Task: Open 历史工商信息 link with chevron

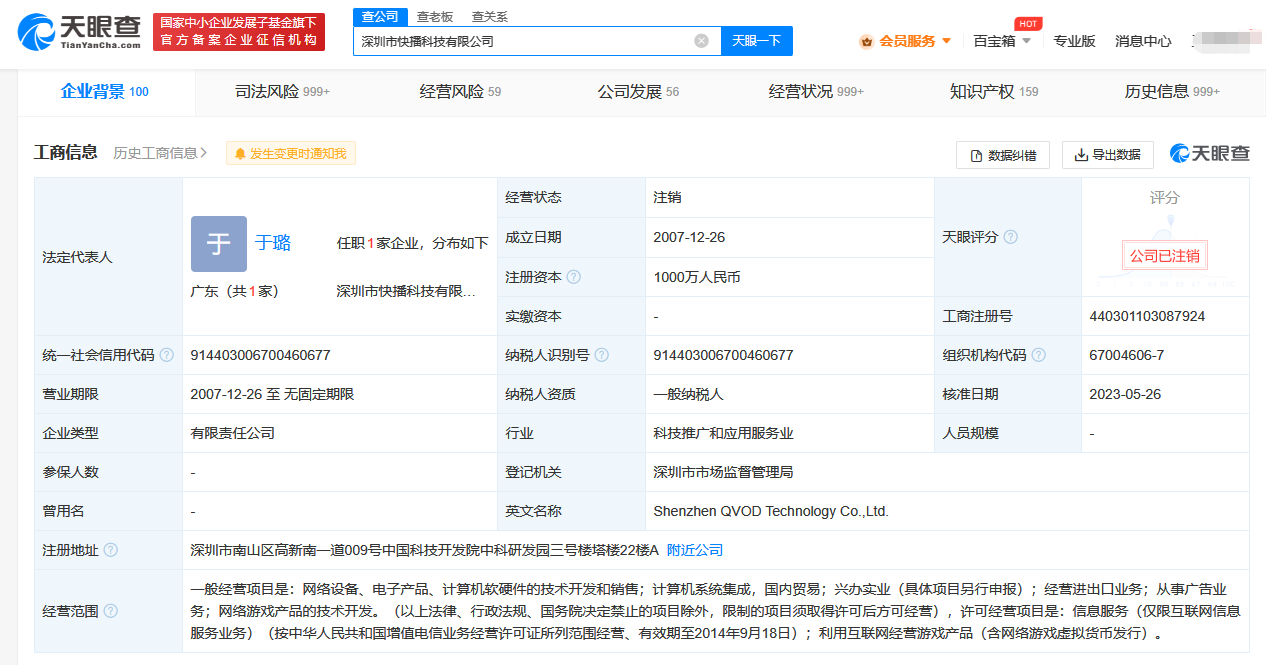Action: click(x=160, y=153)
